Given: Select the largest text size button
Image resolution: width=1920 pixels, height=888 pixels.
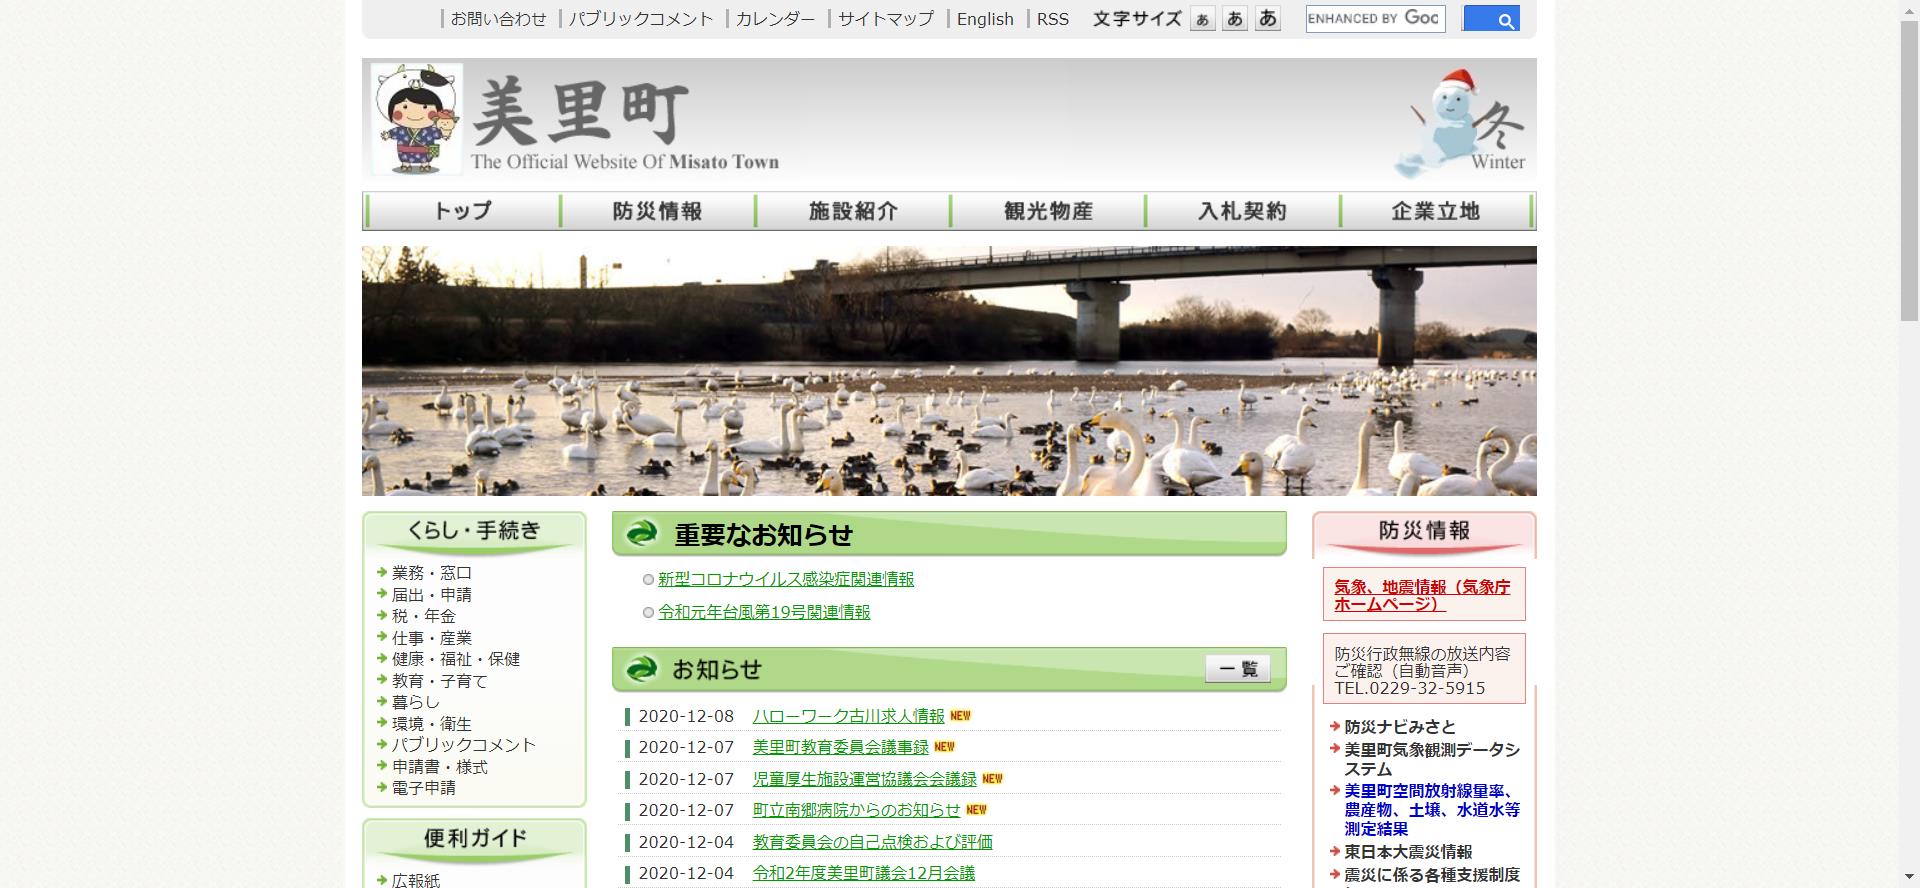Looking at the screenshot, I should (x=1268, y=19).
